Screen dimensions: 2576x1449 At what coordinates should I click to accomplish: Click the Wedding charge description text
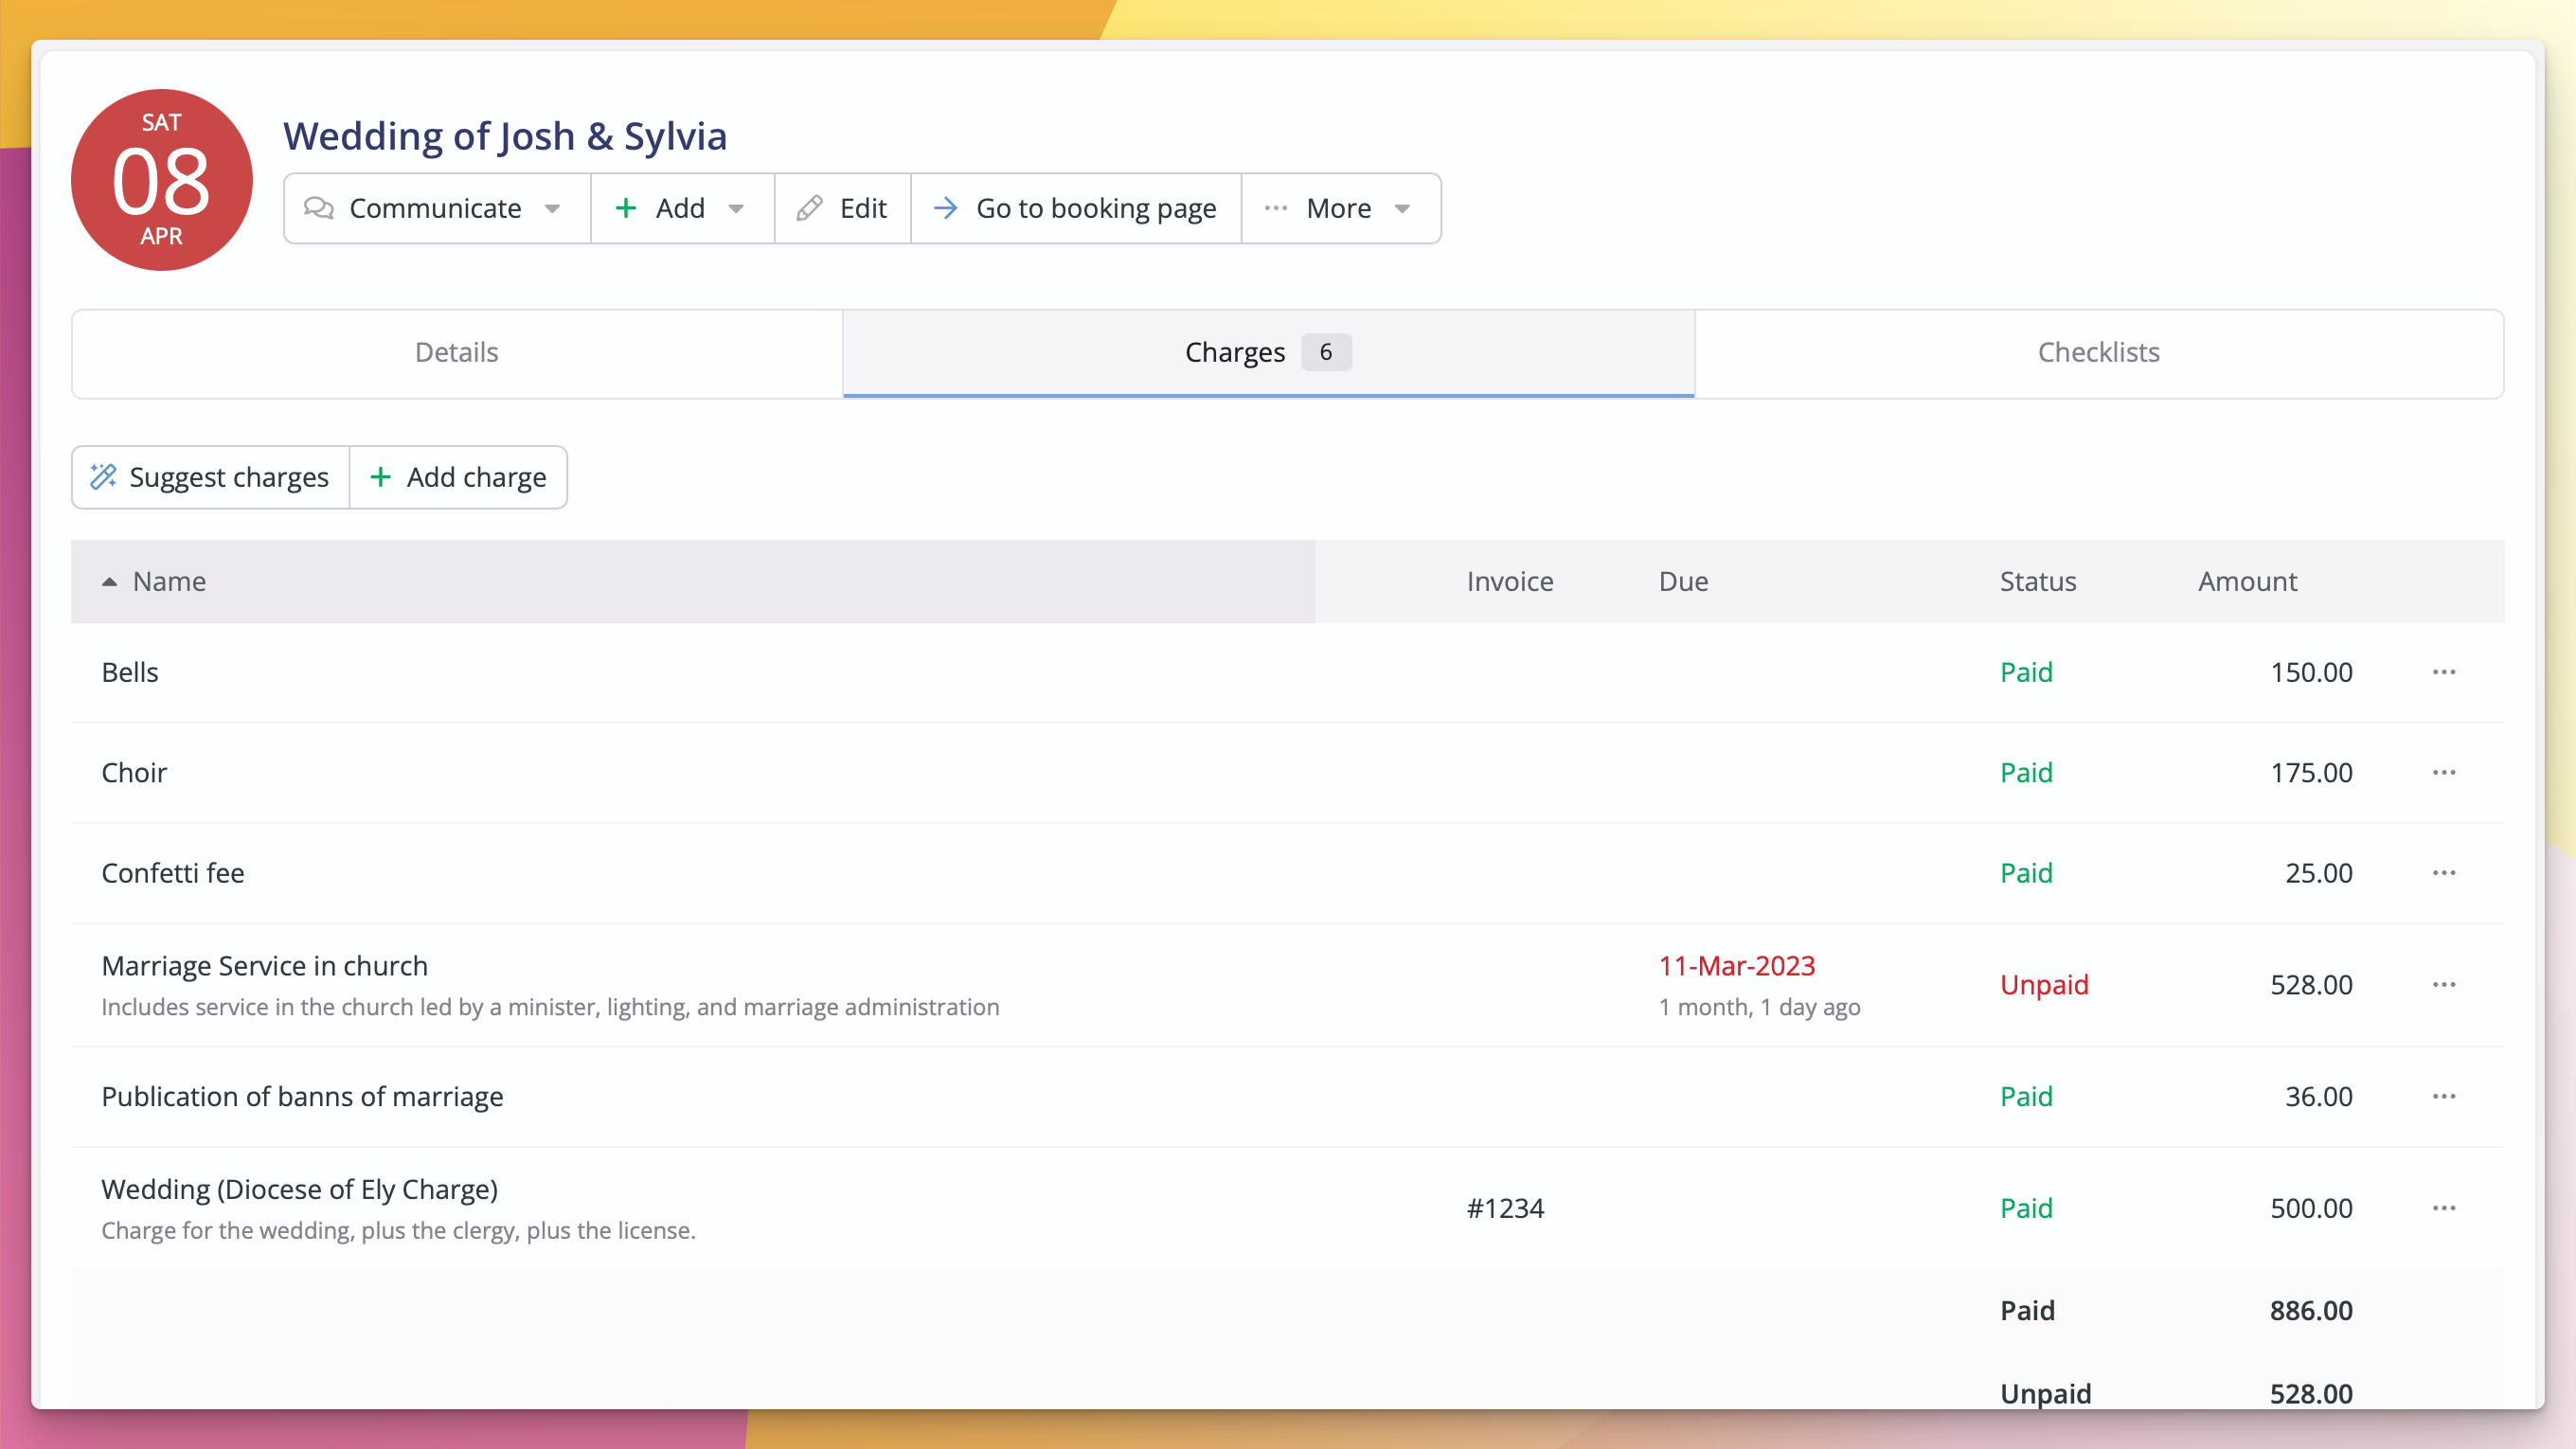[x=398, y=1230]
